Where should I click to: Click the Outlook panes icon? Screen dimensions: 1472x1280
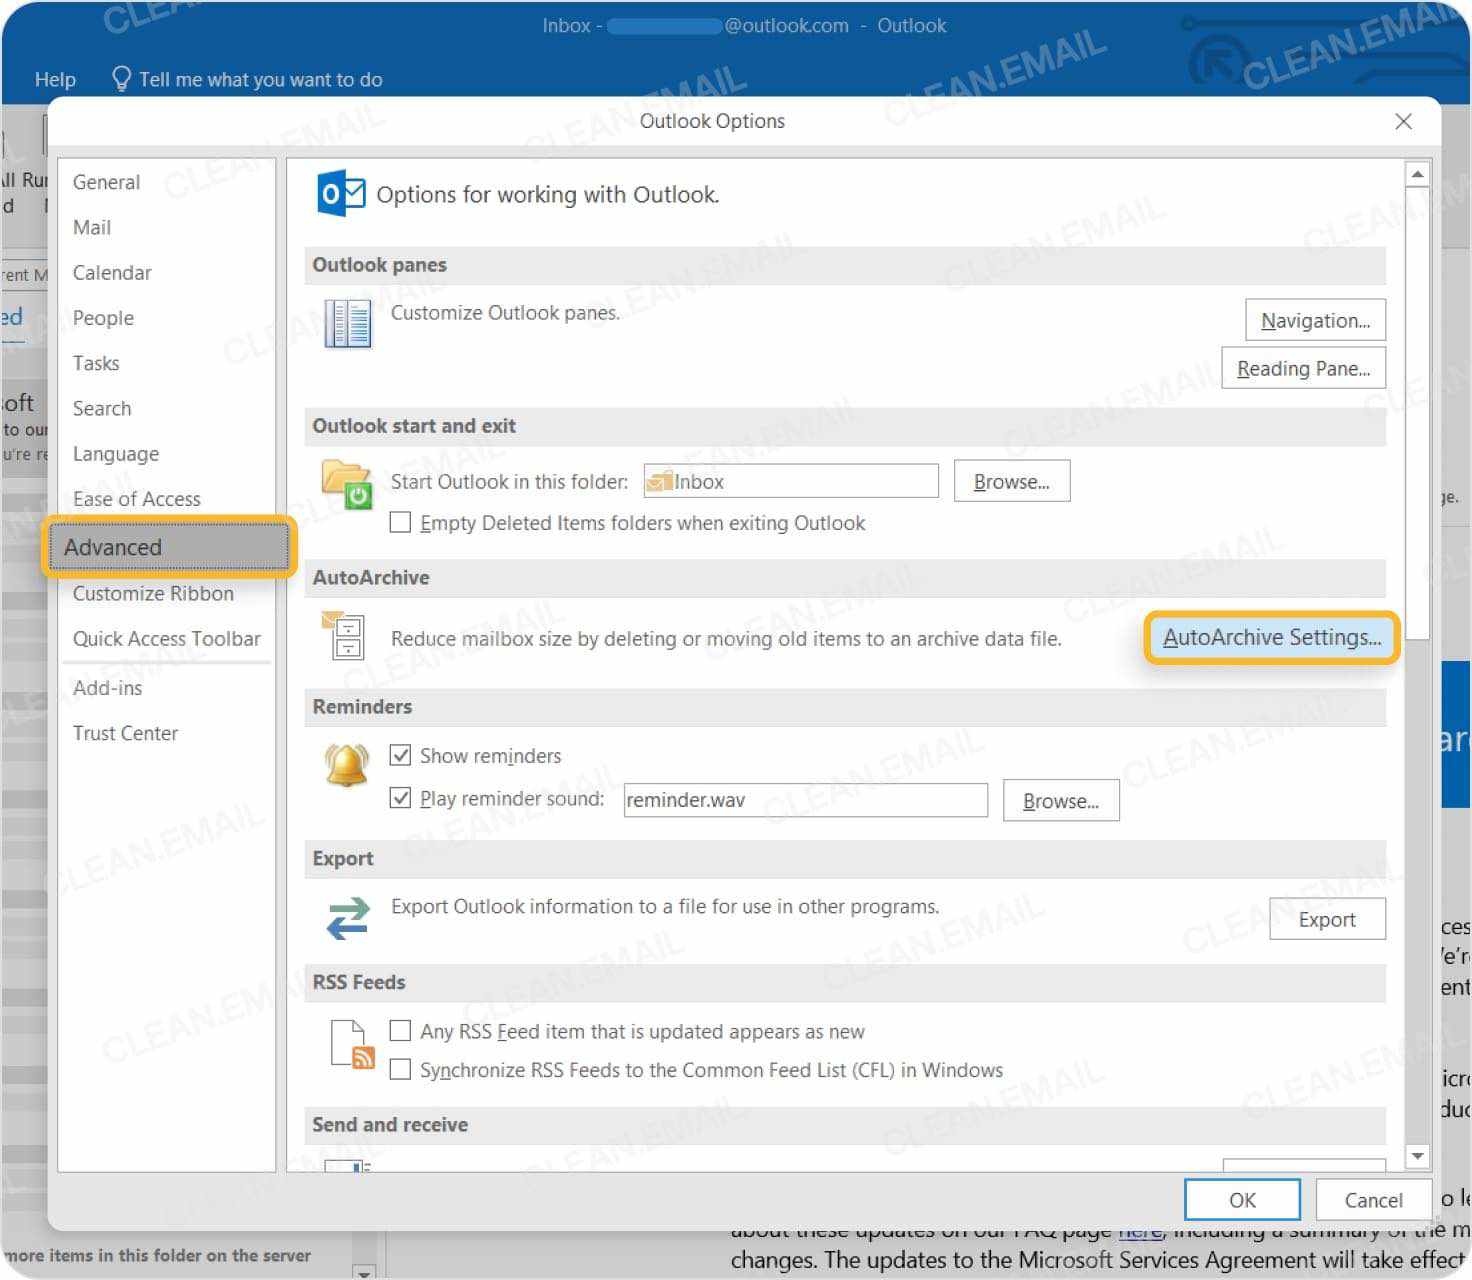tap(346, 323)
